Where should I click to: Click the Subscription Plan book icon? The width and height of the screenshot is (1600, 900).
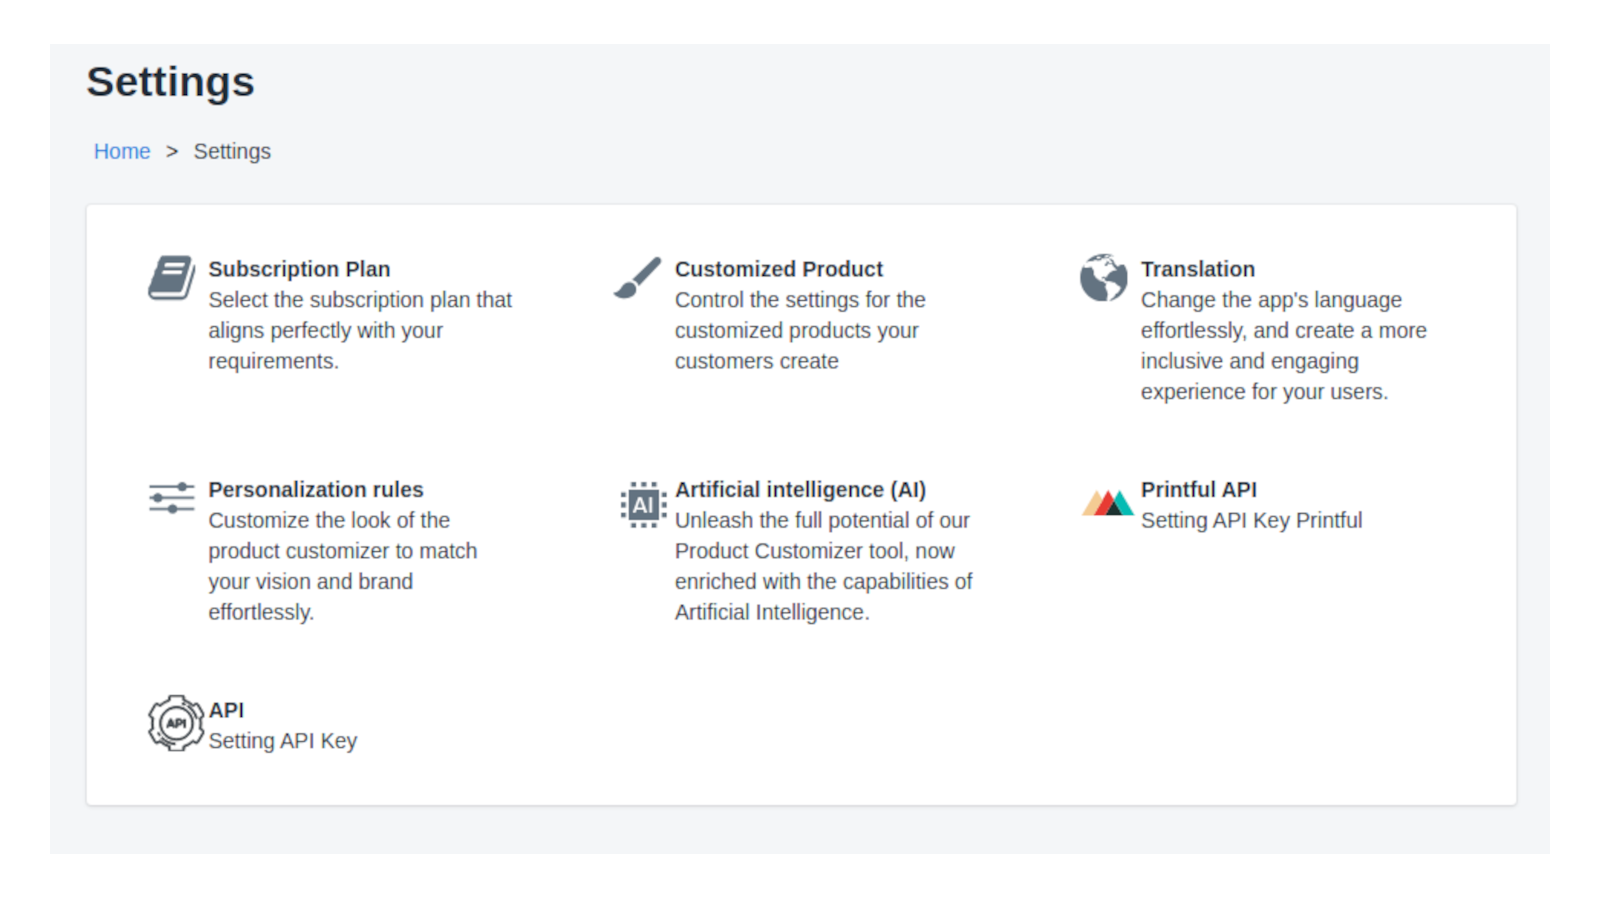point(172,277)
